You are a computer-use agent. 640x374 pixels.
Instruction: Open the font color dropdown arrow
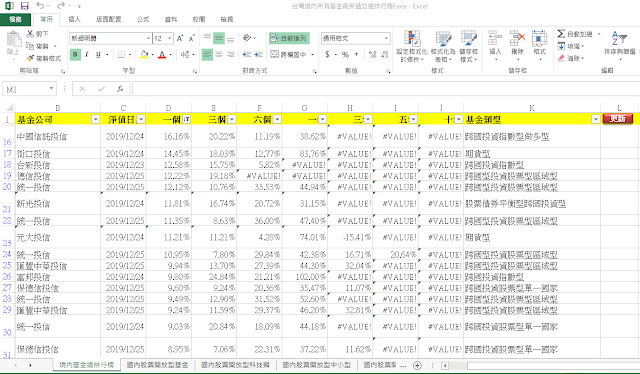click(171, 55)
